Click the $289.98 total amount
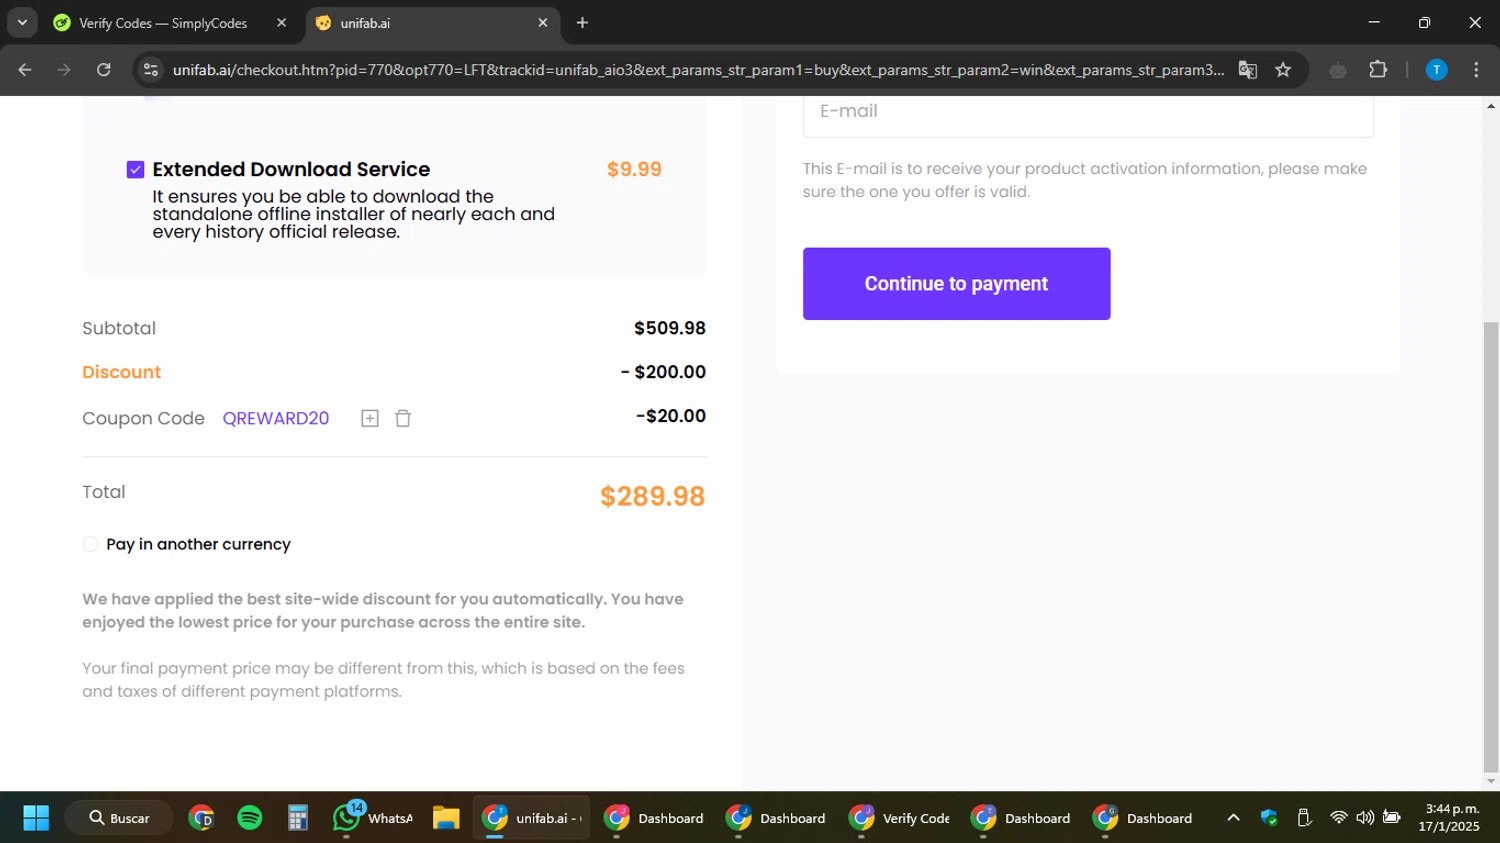 pyautogui.click(x=652, y=497)
